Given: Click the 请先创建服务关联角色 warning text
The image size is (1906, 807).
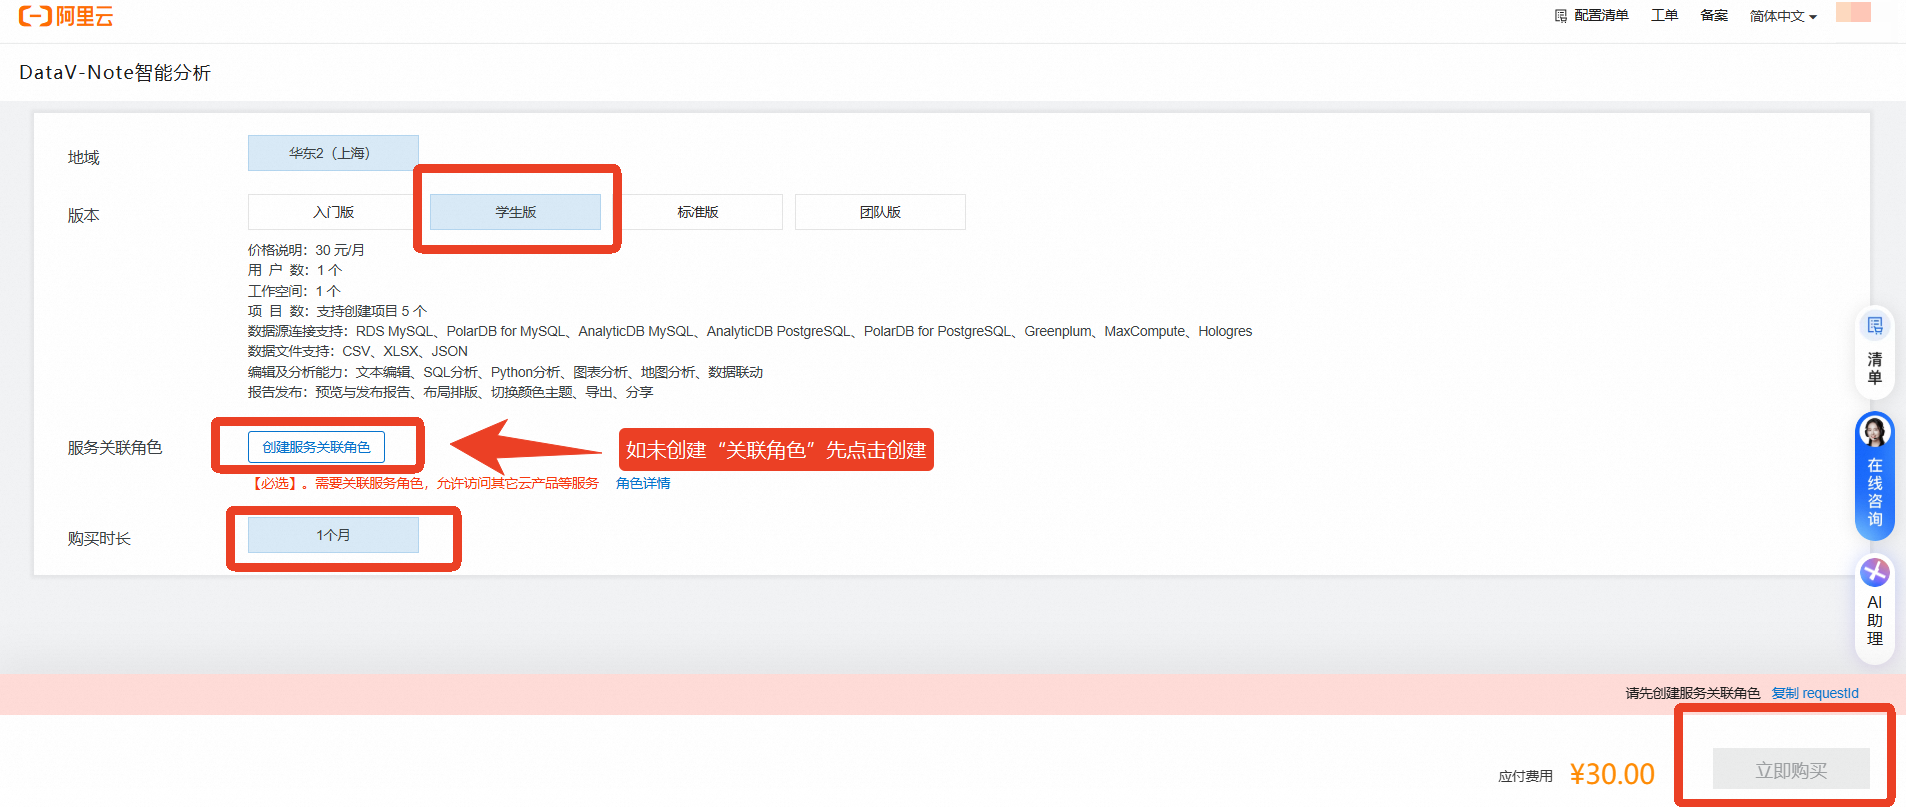Looking at the screenshot, I should coord(1692,693).
